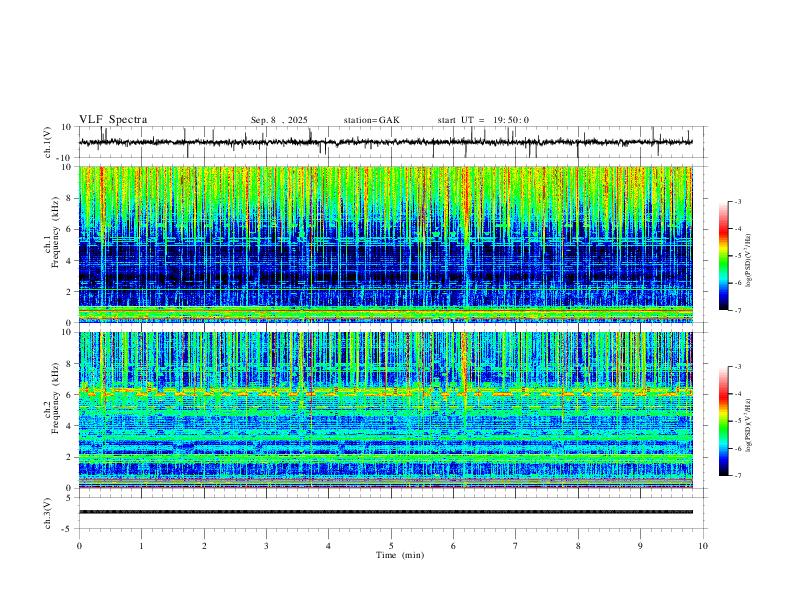Click the "-5" tick on ch.3(V) axis
The width and height of the screenshot is (792, 612).
[68, 529]
